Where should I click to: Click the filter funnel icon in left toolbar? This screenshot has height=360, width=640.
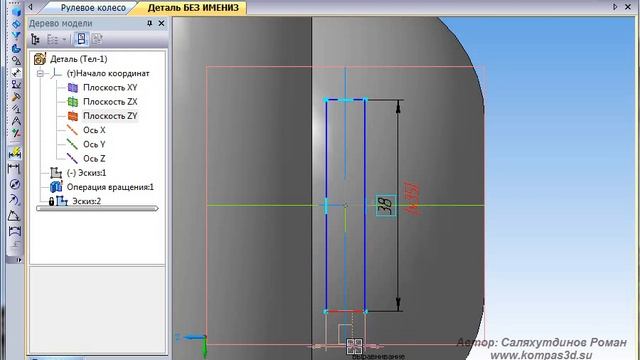16,36
